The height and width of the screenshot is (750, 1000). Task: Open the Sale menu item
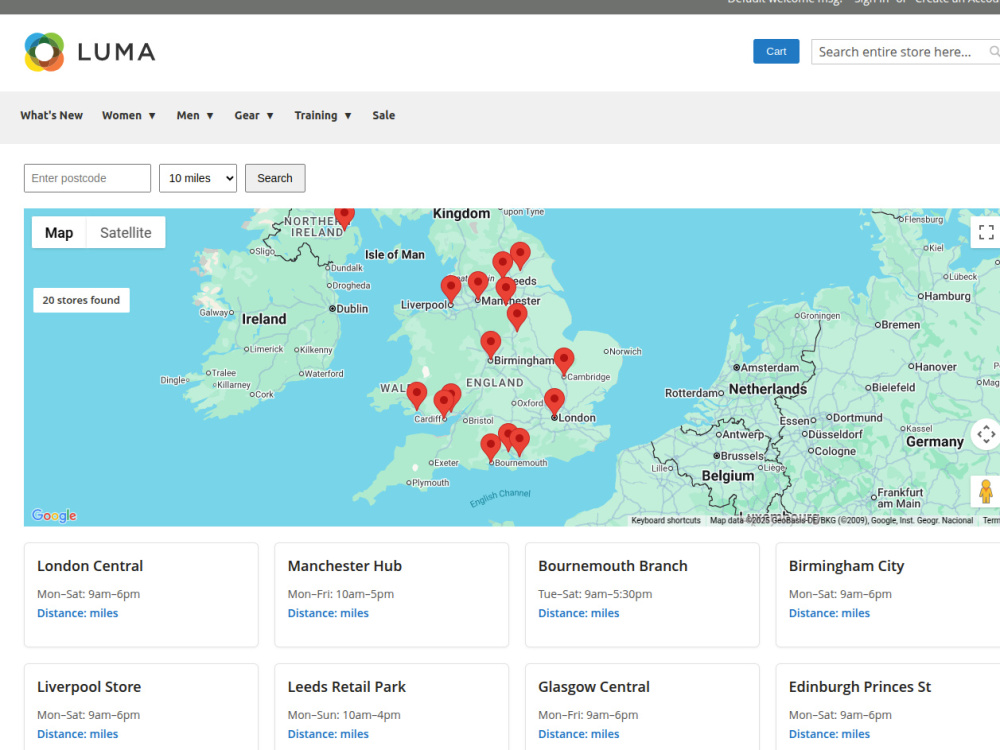[x=384, y=115]
